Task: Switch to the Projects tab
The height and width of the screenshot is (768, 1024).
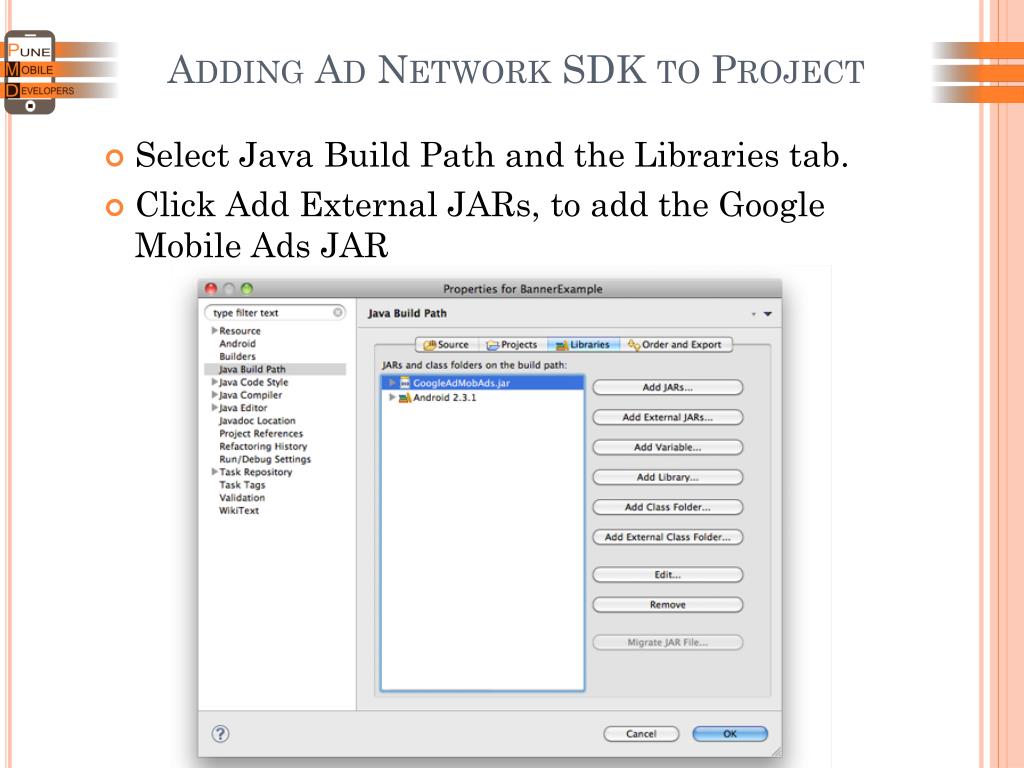Action: coord(512,344)
